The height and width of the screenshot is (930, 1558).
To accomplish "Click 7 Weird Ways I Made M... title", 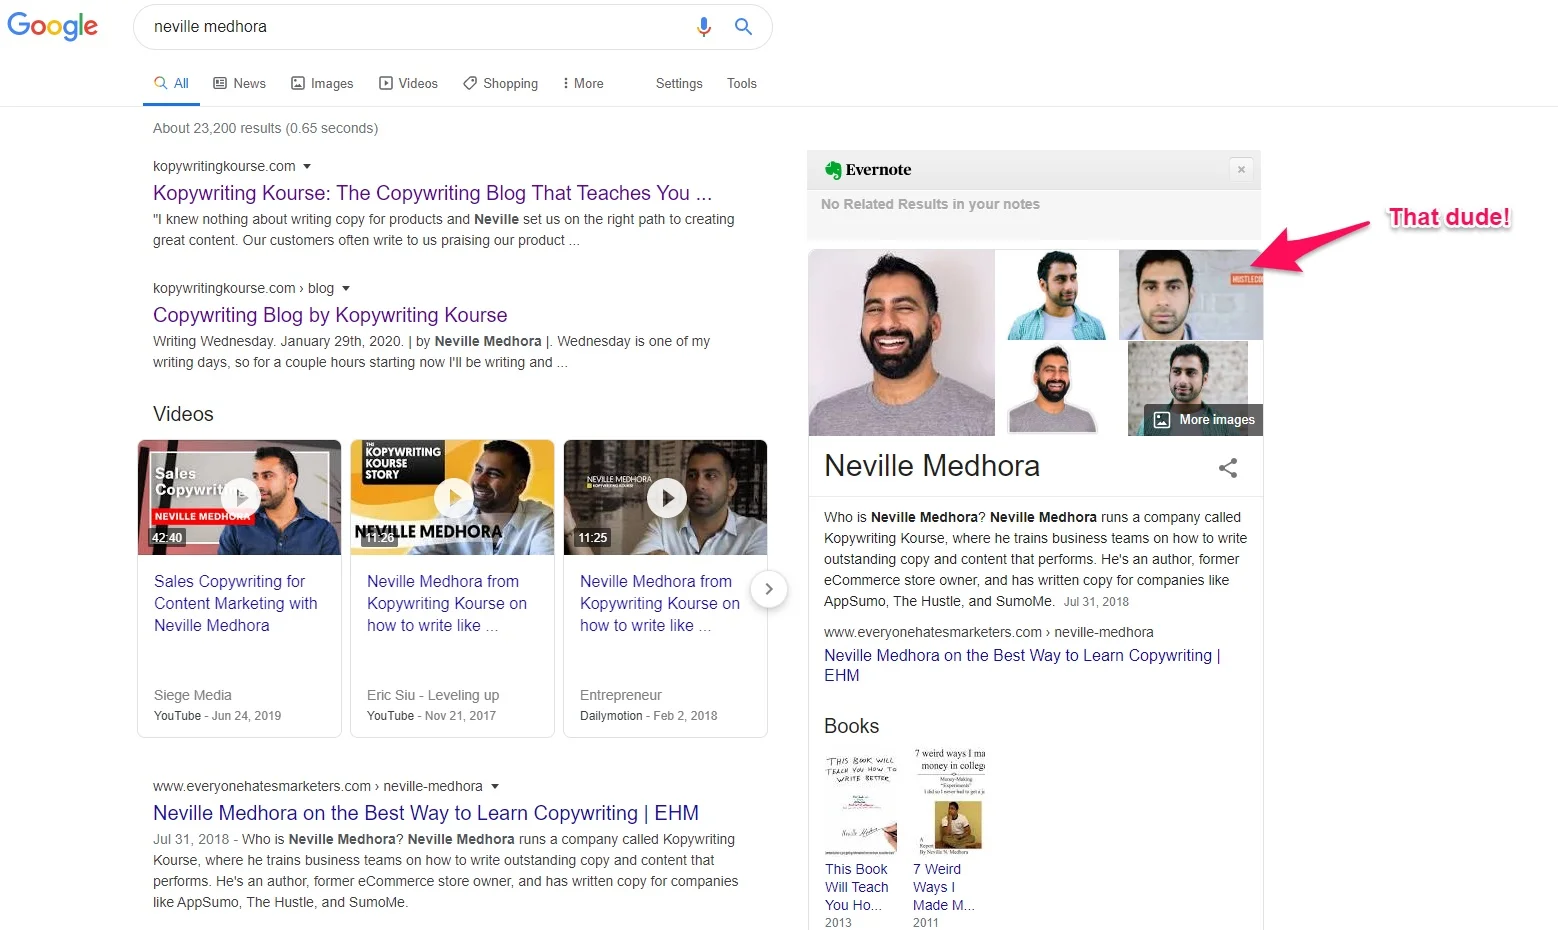I will coord(943,887).
